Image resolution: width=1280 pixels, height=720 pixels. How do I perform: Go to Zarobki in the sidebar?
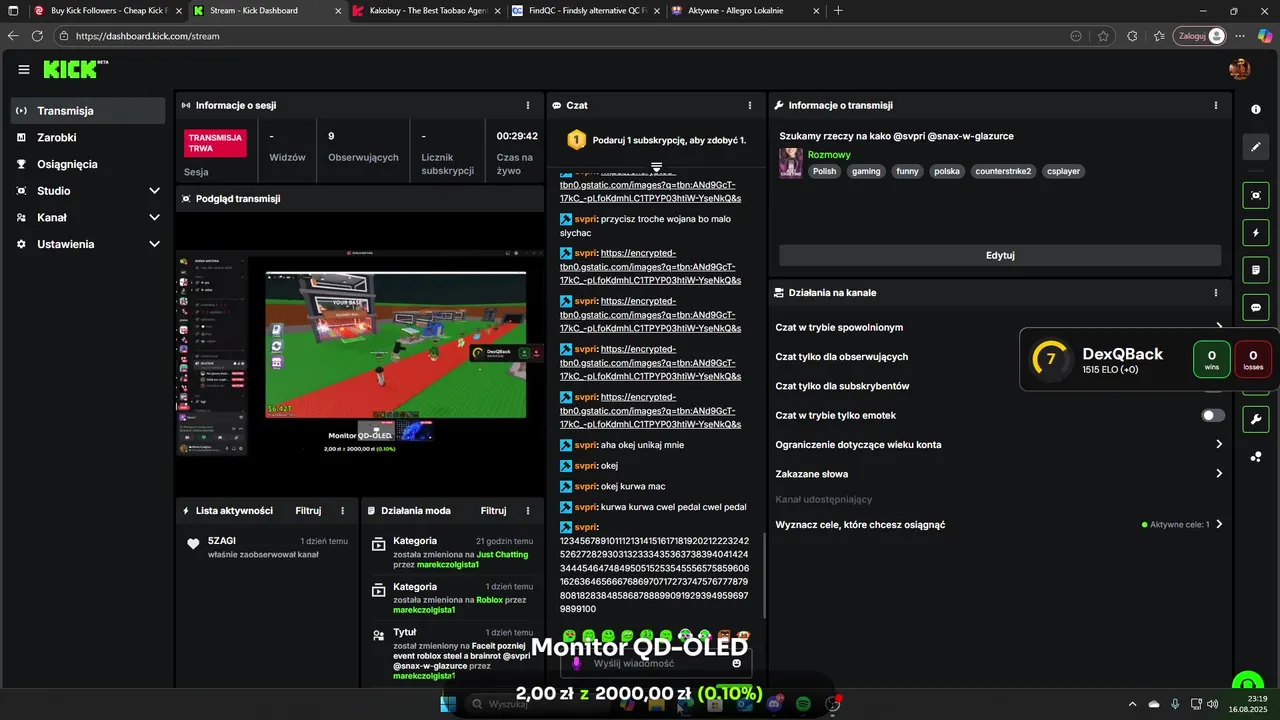point(88,137)
